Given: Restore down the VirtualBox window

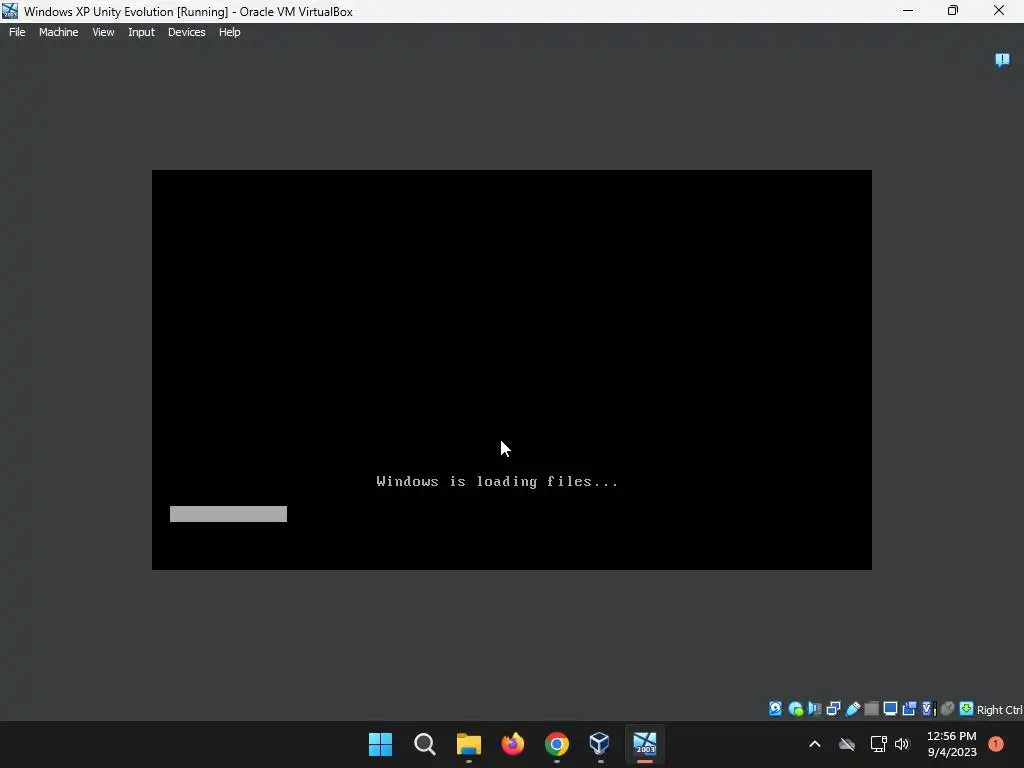Looking at the screenshot, I should tap(953, 11).
